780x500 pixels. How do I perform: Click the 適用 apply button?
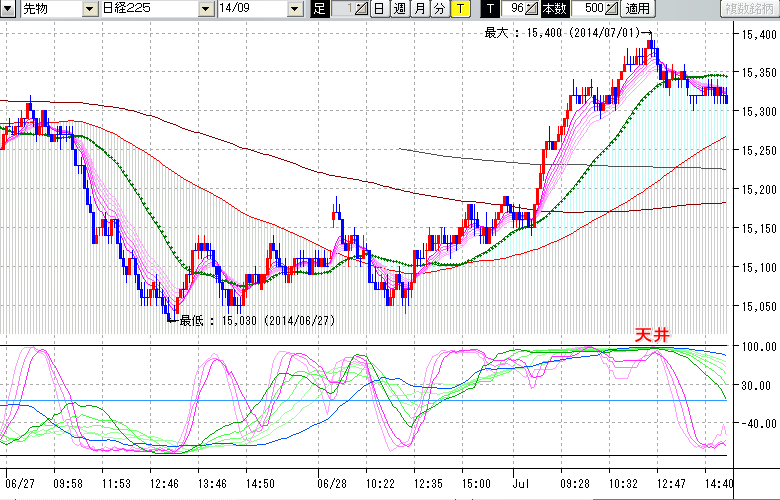pos(637,9)
